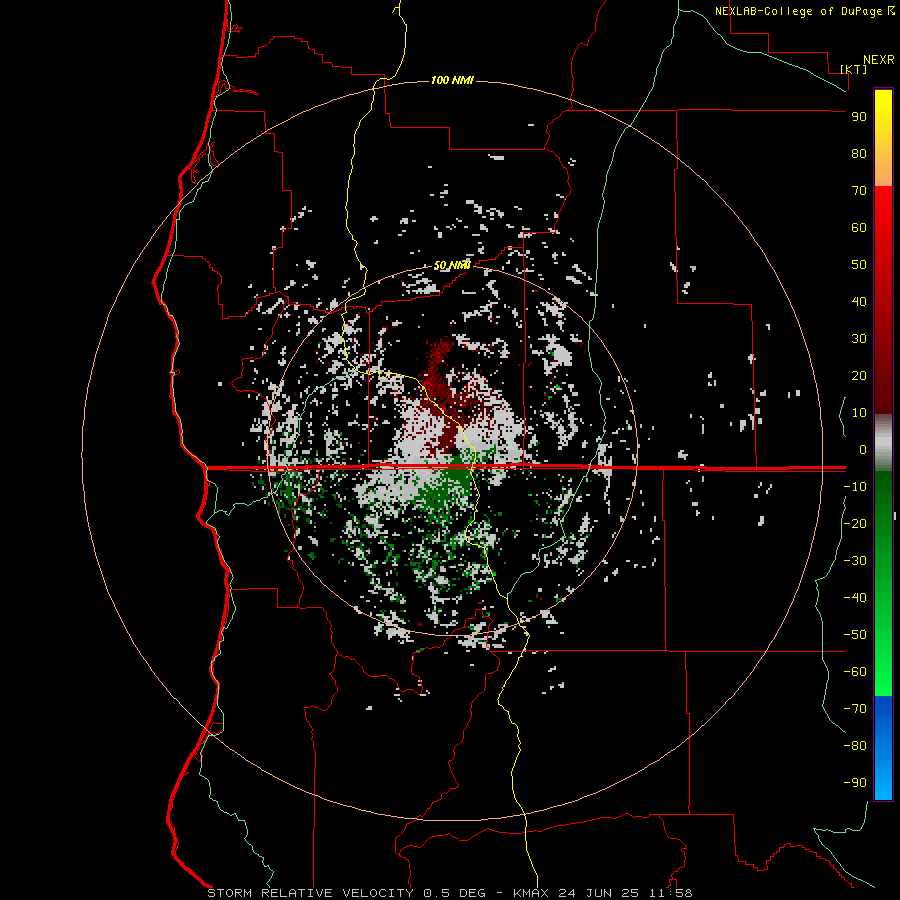Click the blue segment of velocity color bar

pyautogui.click(x=883, y=747)
